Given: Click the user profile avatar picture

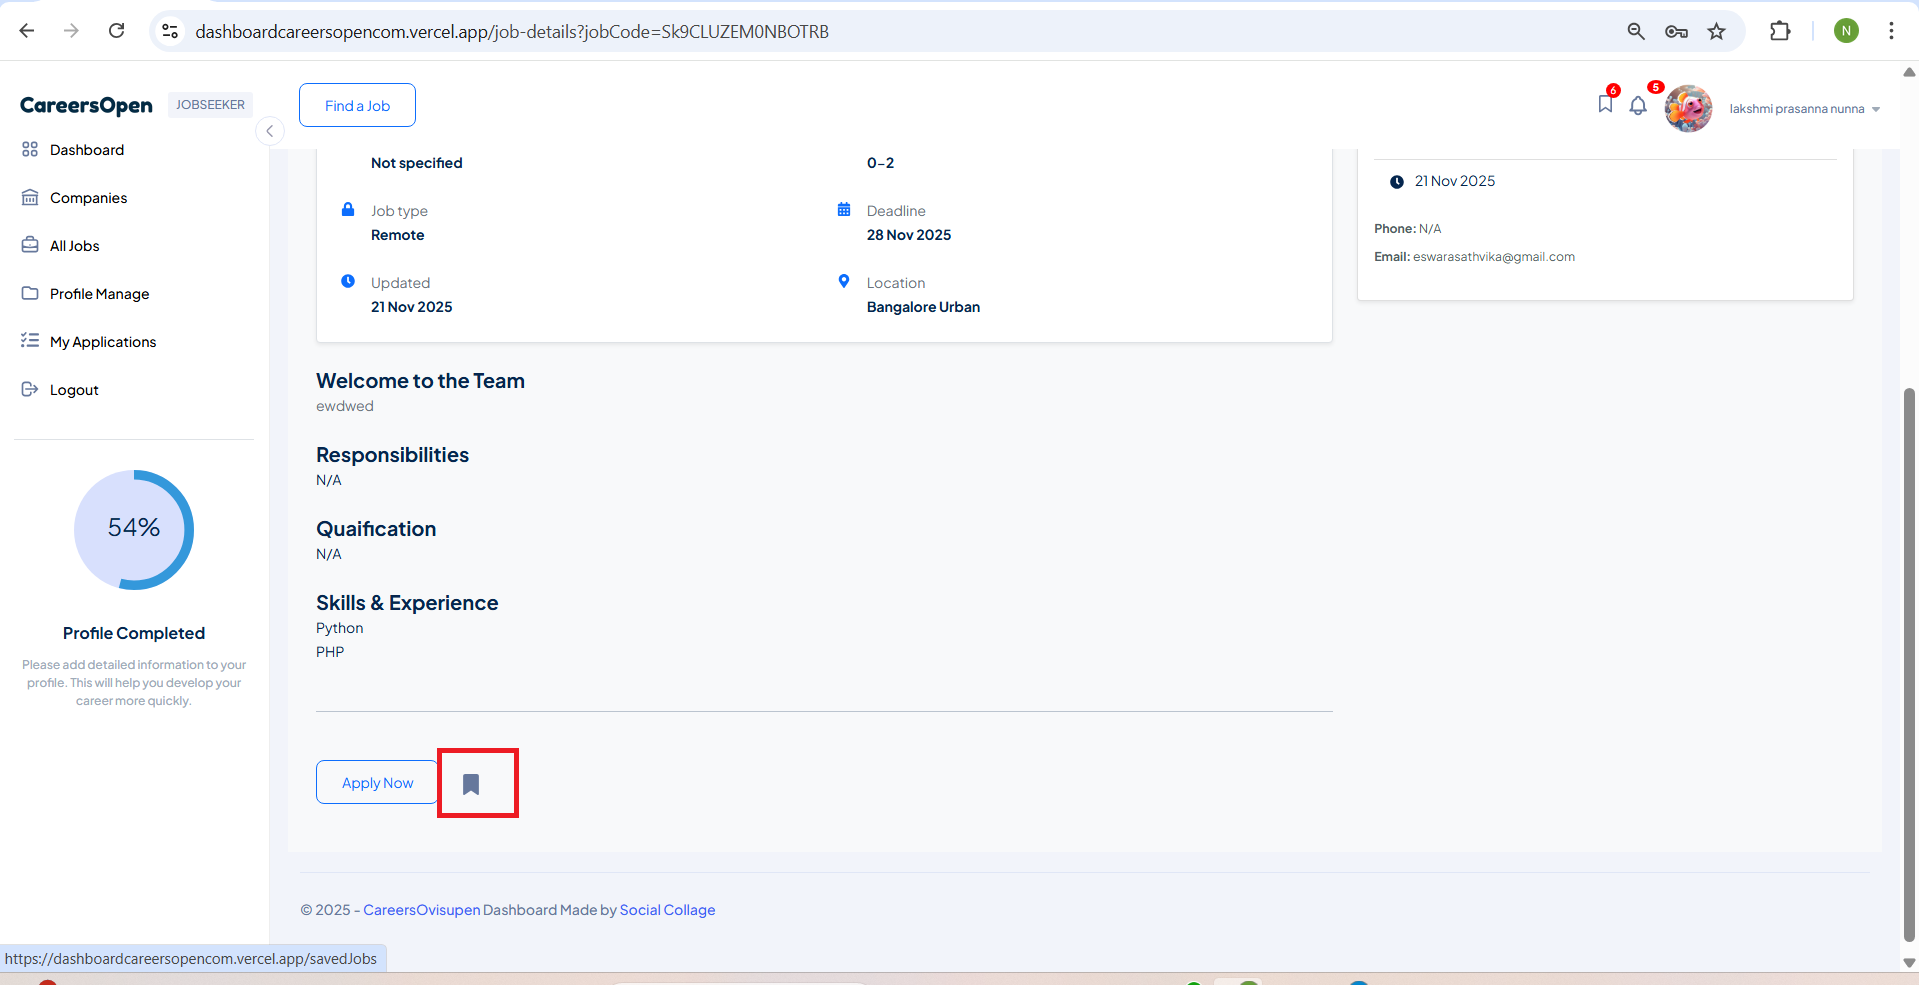Looking at the screenshot, I should (1687, 108).
